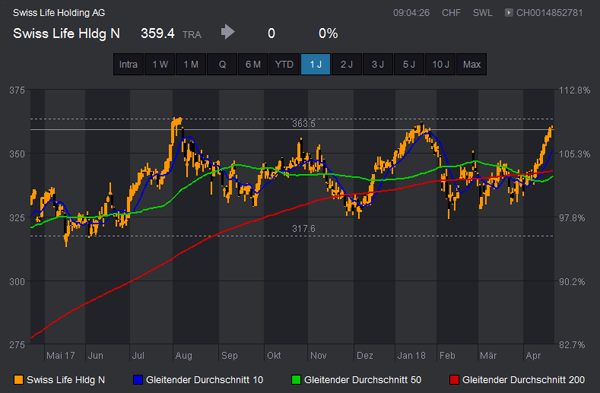Show the 5 J chart range
The image size is (600, 393).
[x=409, y=64]
